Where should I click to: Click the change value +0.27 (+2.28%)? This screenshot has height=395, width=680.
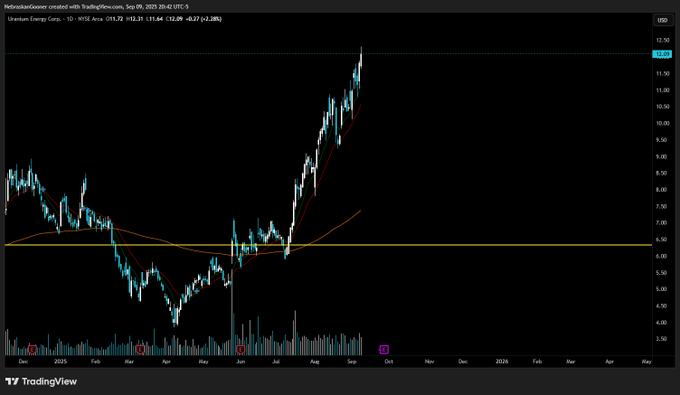click(204, 19)
